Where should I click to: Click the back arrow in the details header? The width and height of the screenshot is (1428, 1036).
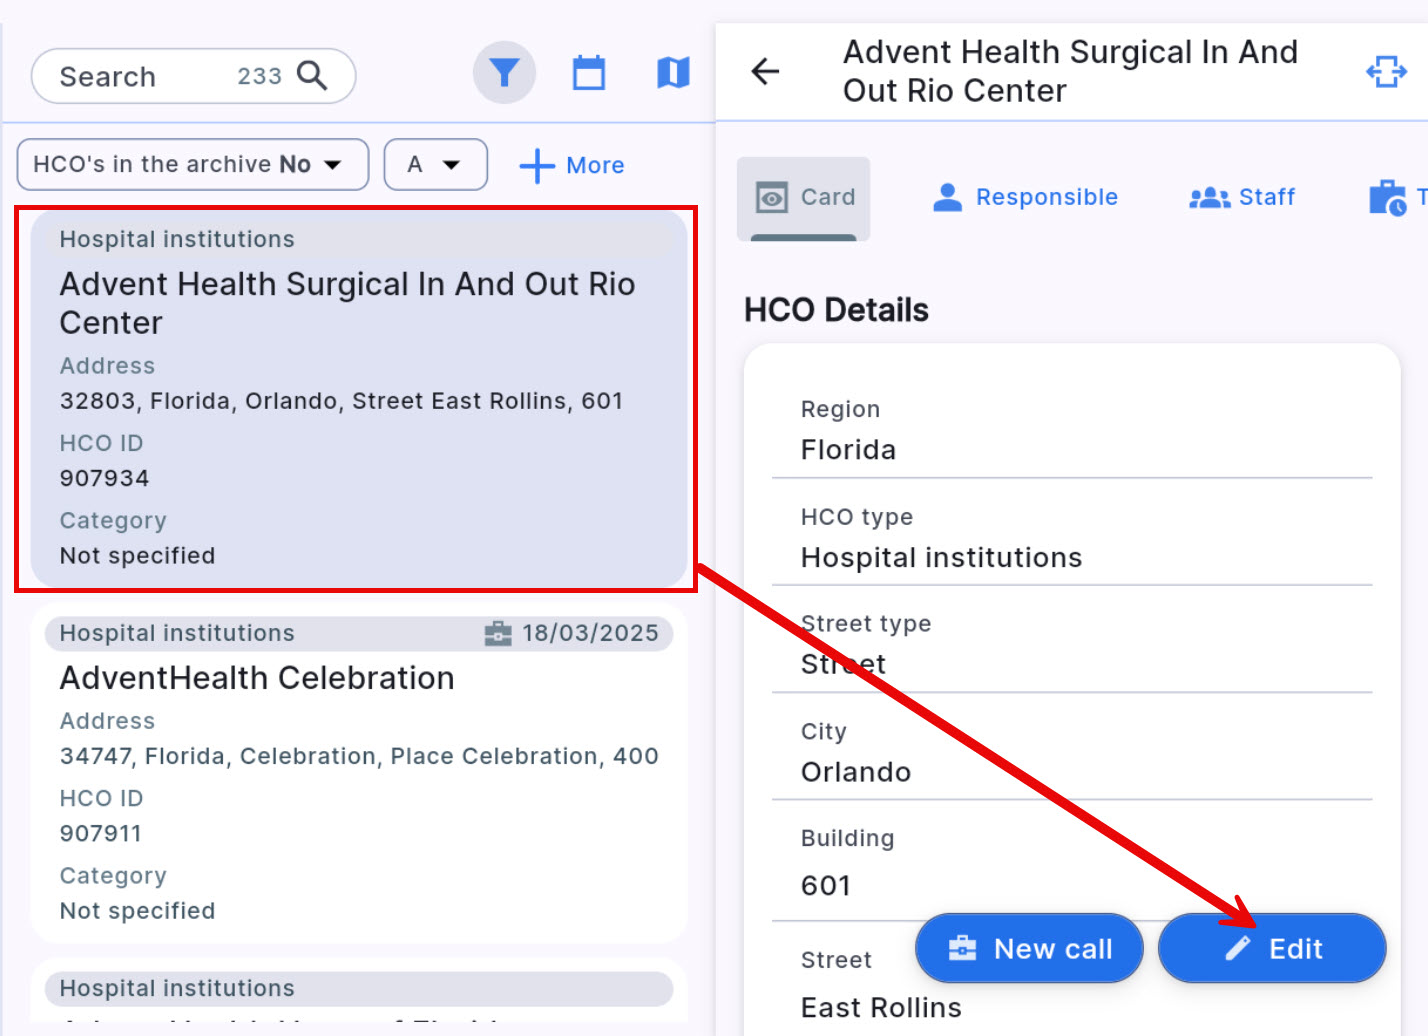click(765, 72)
